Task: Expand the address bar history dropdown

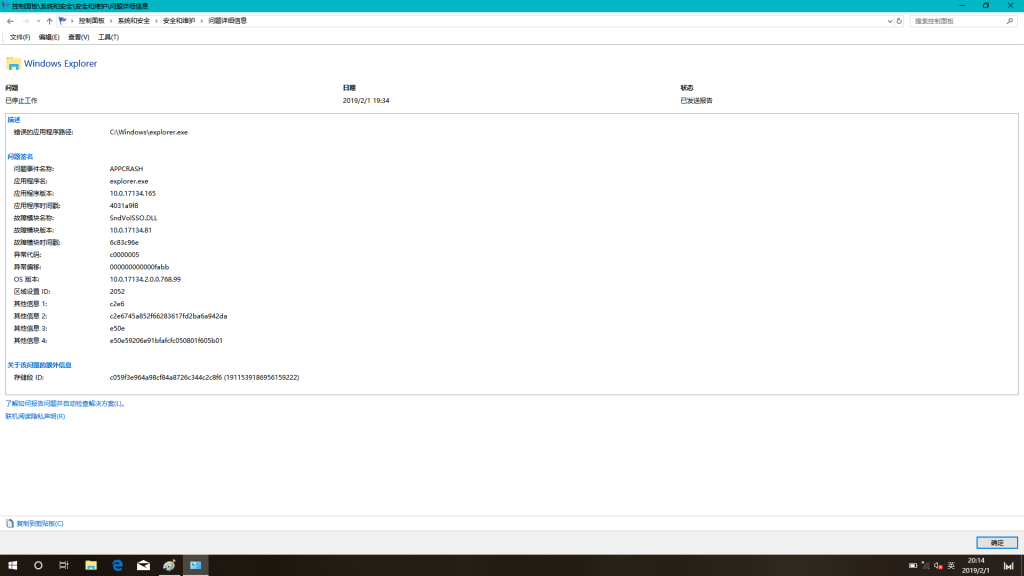Action: click(x=889, y=21)
